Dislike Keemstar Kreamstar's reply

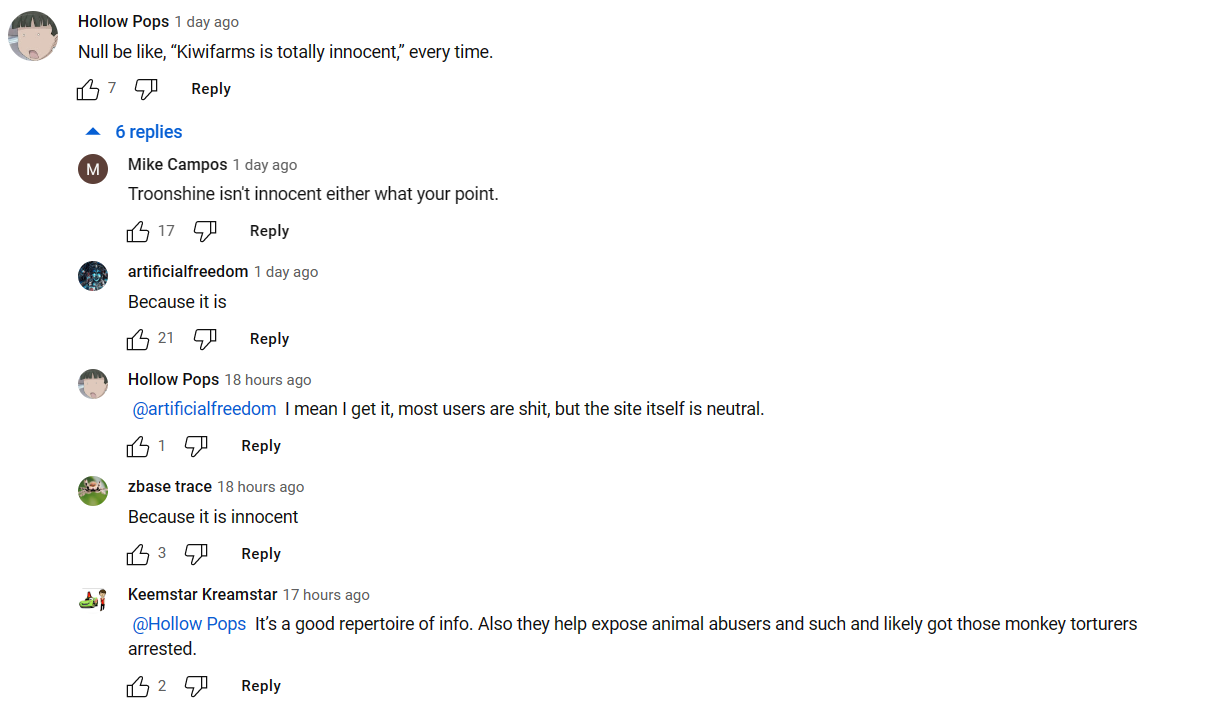pos(196,687)
